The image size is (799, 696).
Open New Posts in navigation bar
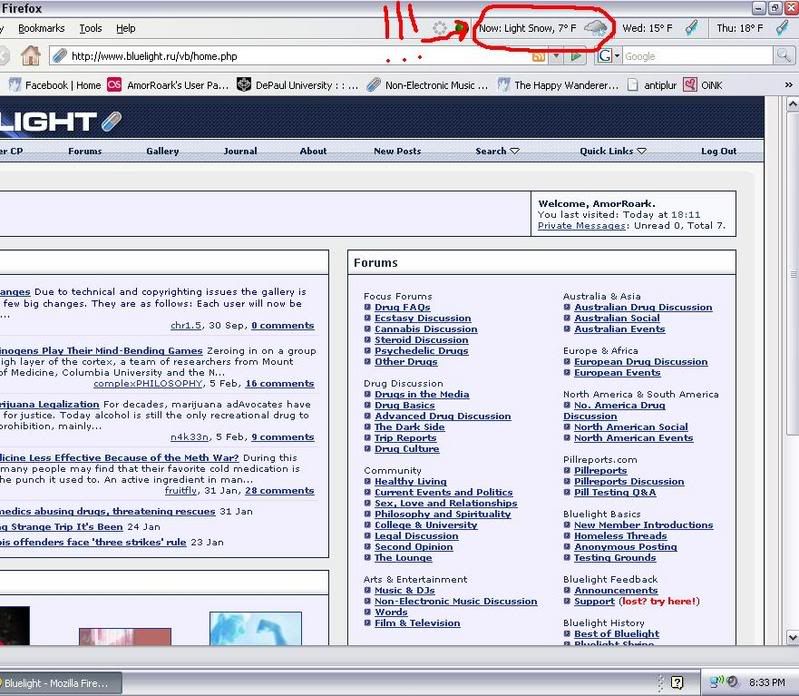click(x=397, y=151)
